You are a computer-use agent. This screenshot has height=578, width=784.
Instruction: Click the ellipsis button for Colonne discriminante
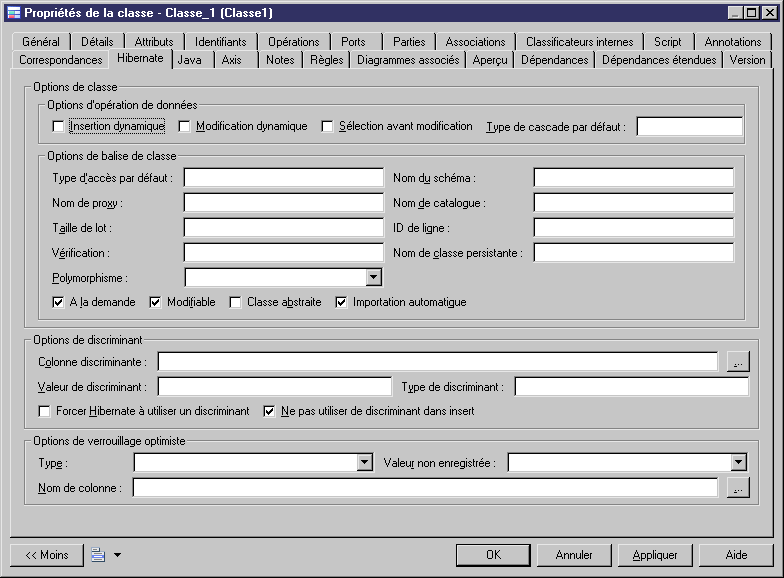point(738,362)
